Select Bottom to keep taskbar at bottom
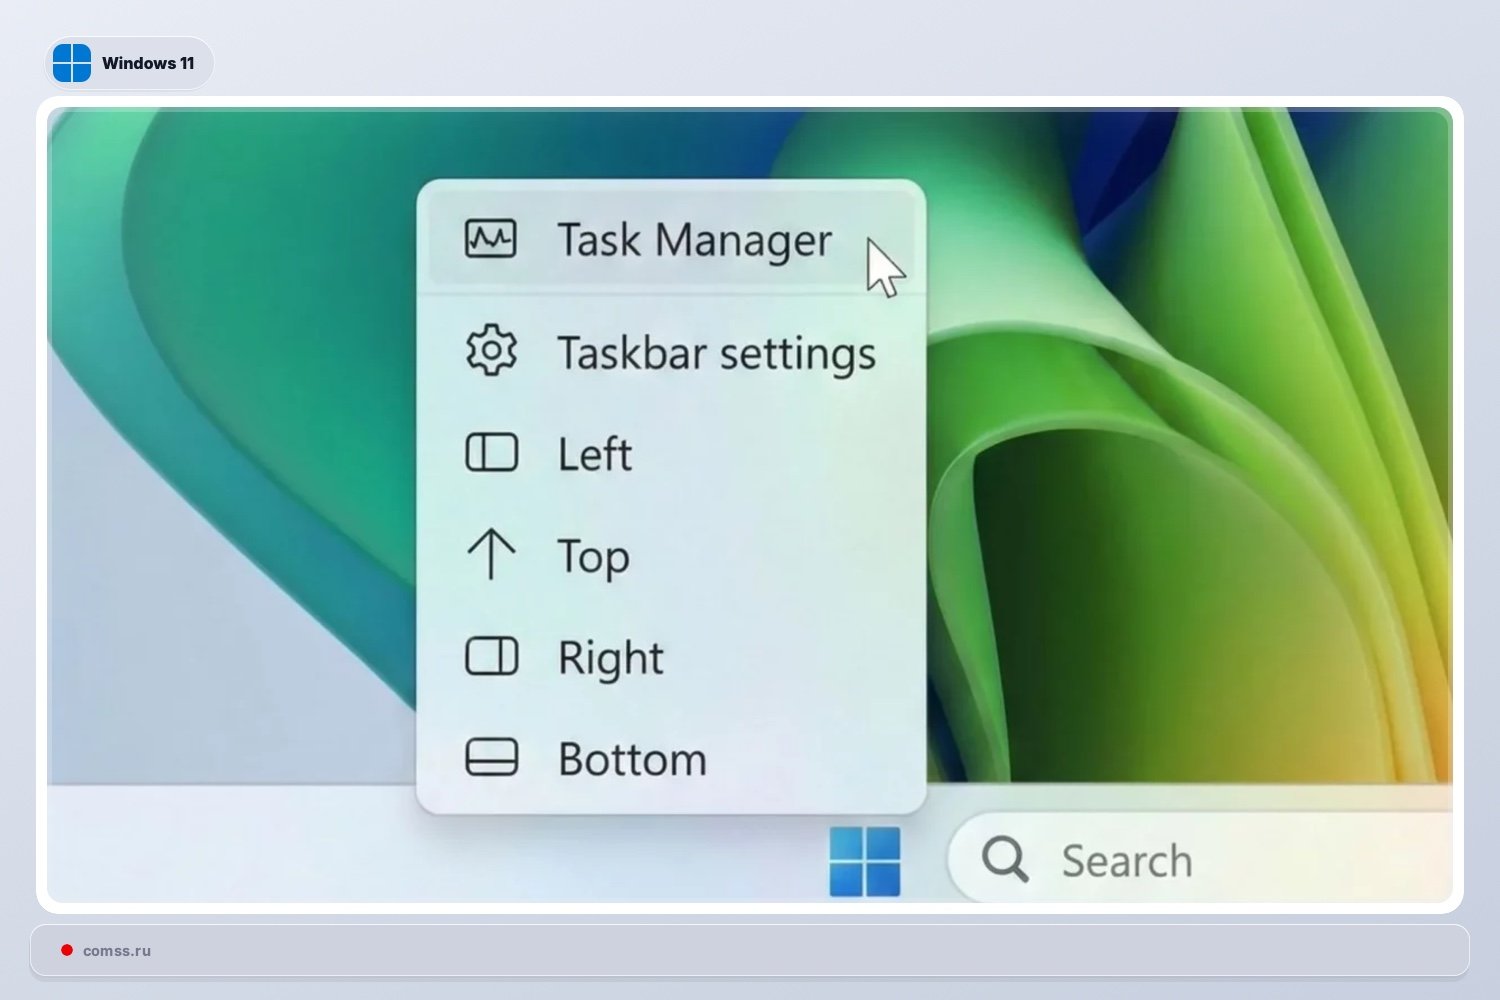 (x=632, y=759)
